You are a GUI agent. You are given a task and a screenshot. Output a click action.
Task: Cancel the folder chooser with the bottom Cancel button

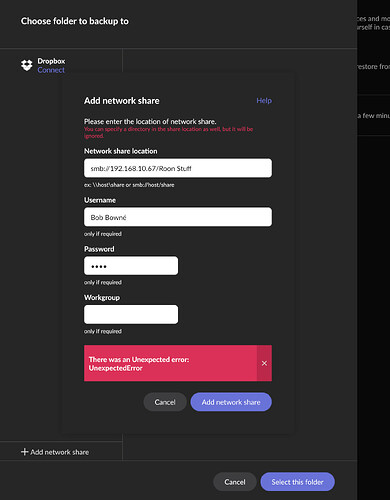click(235, 482)
